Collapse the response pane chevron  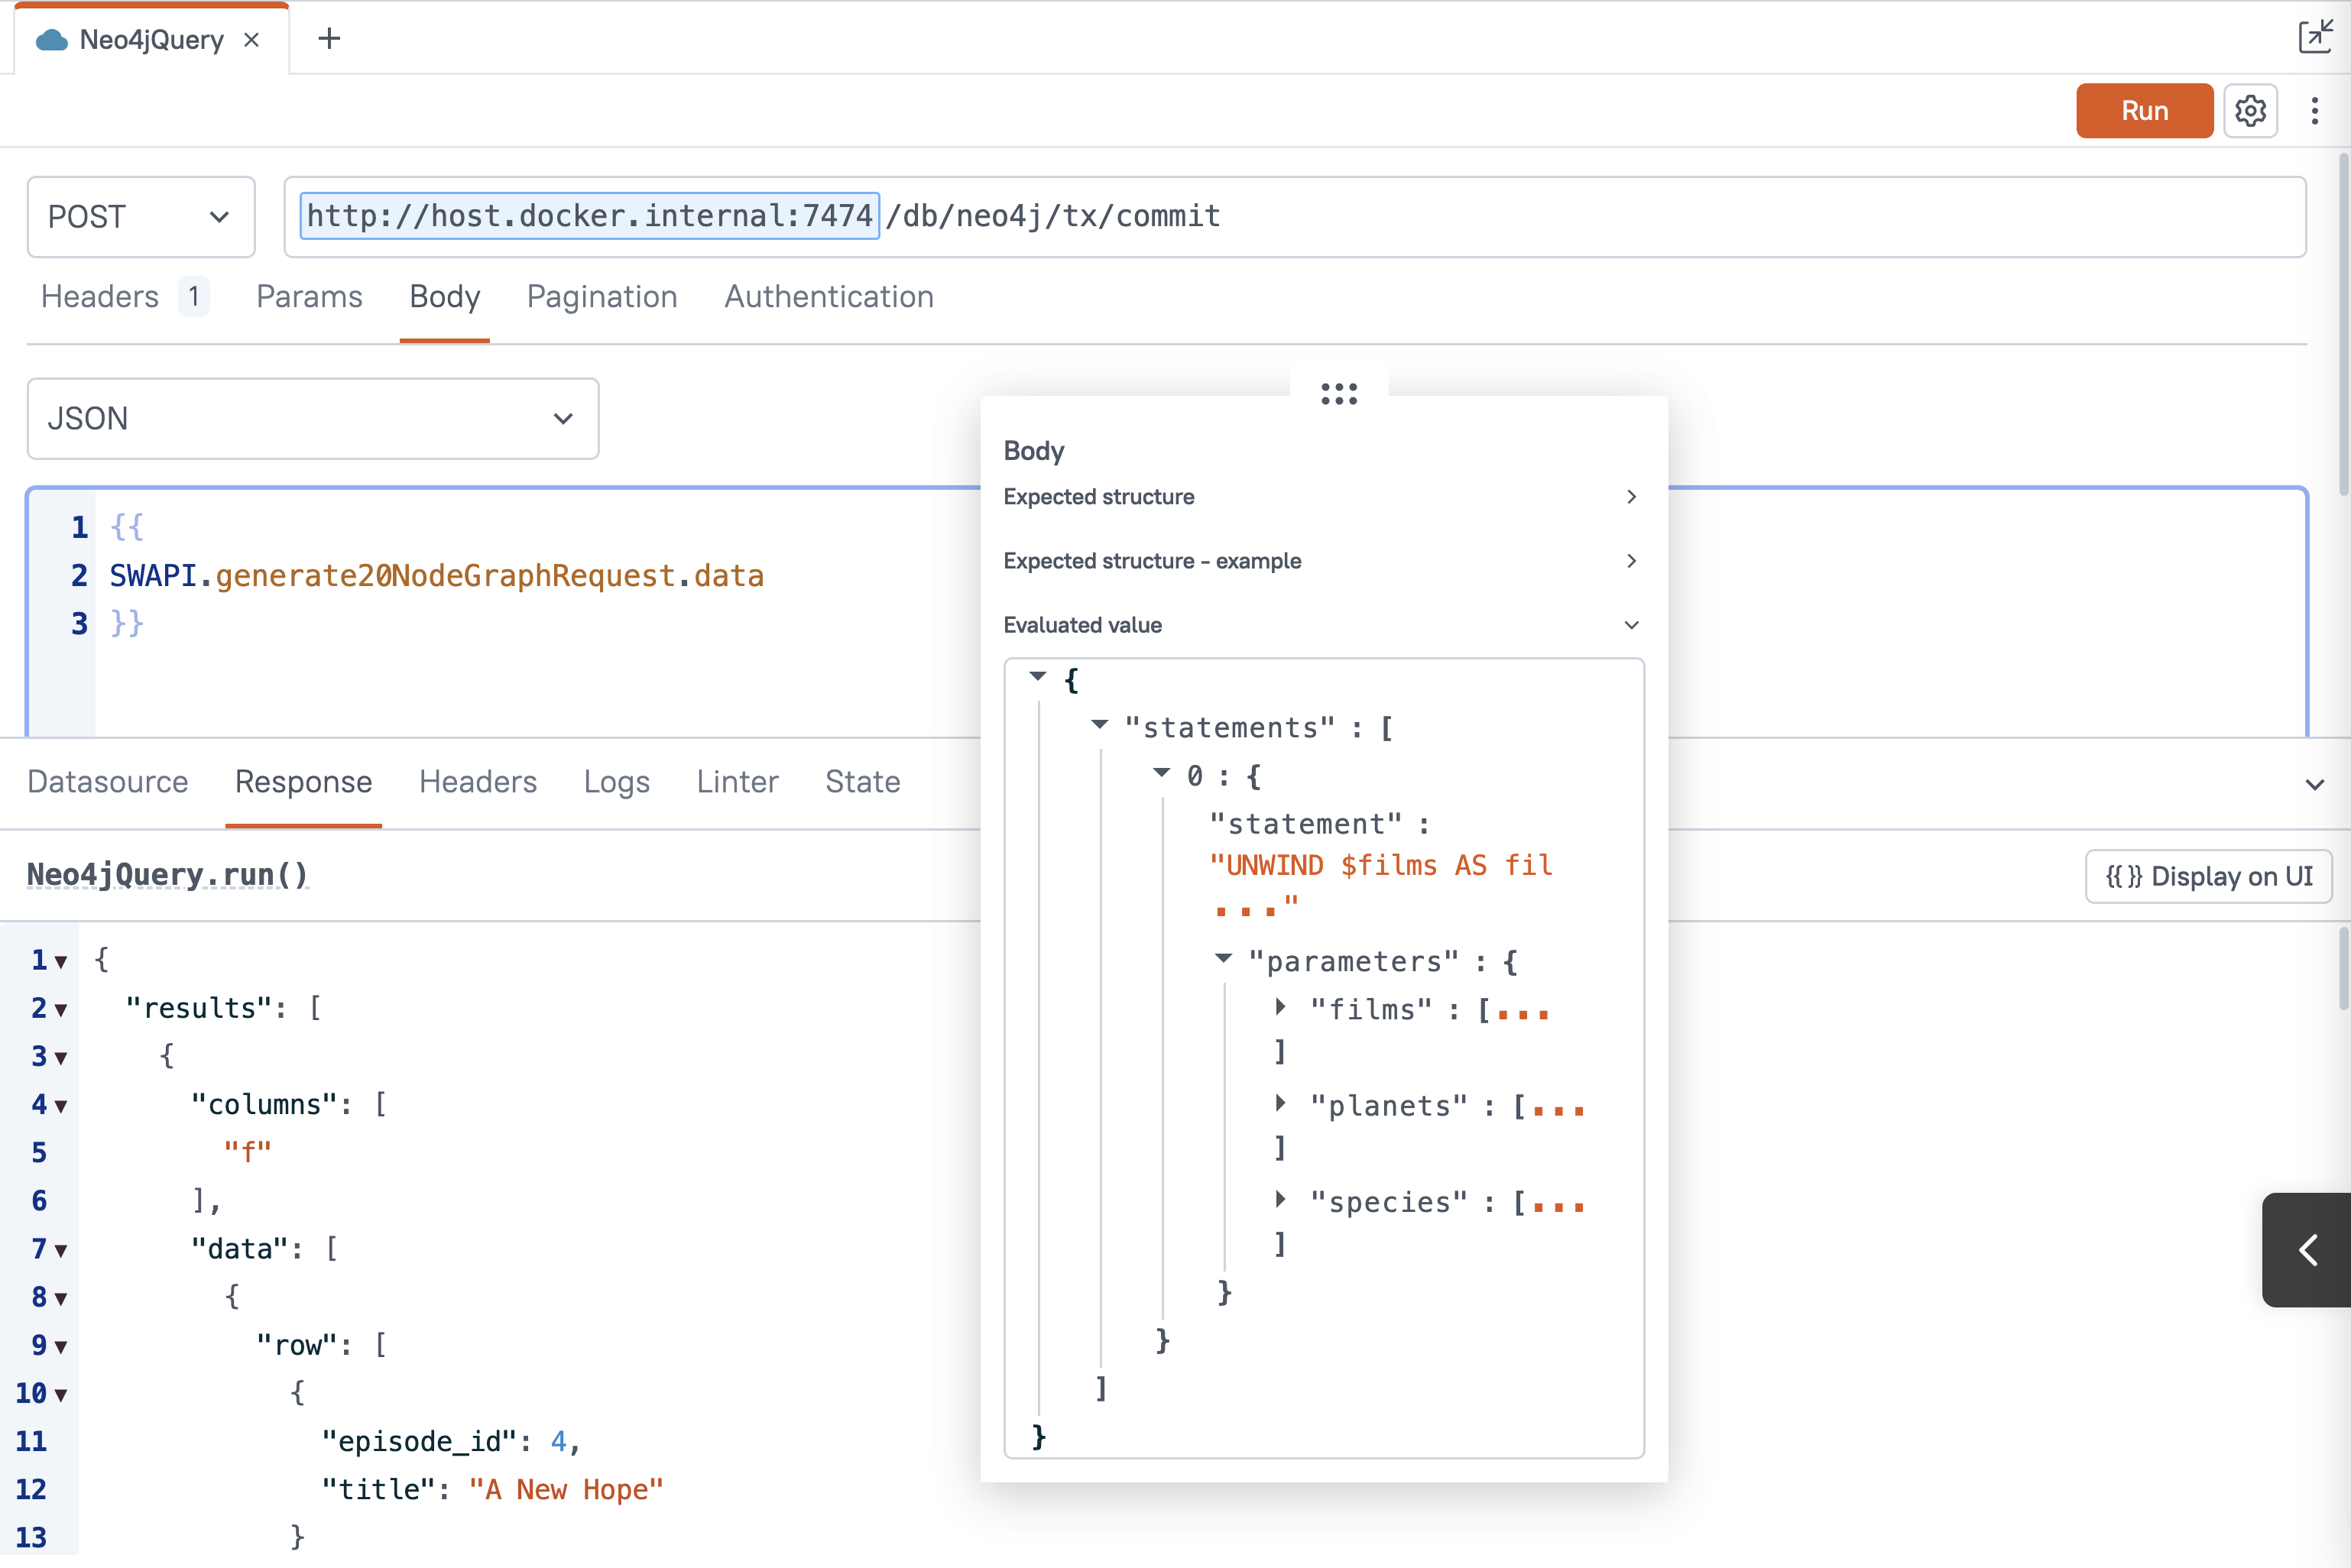(2314, 785)
